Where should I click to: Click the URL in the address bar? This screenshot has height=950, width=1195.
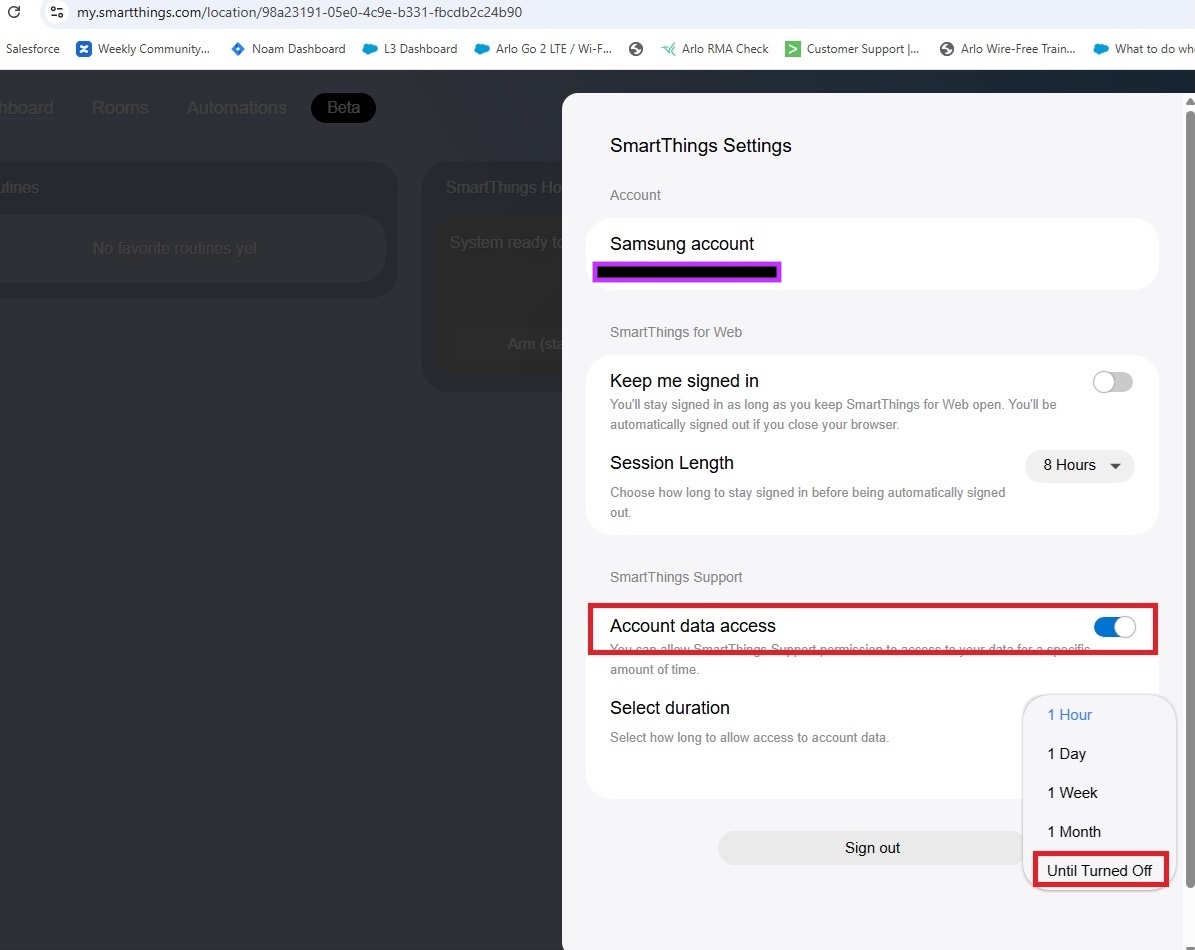[x=300, y=12]
